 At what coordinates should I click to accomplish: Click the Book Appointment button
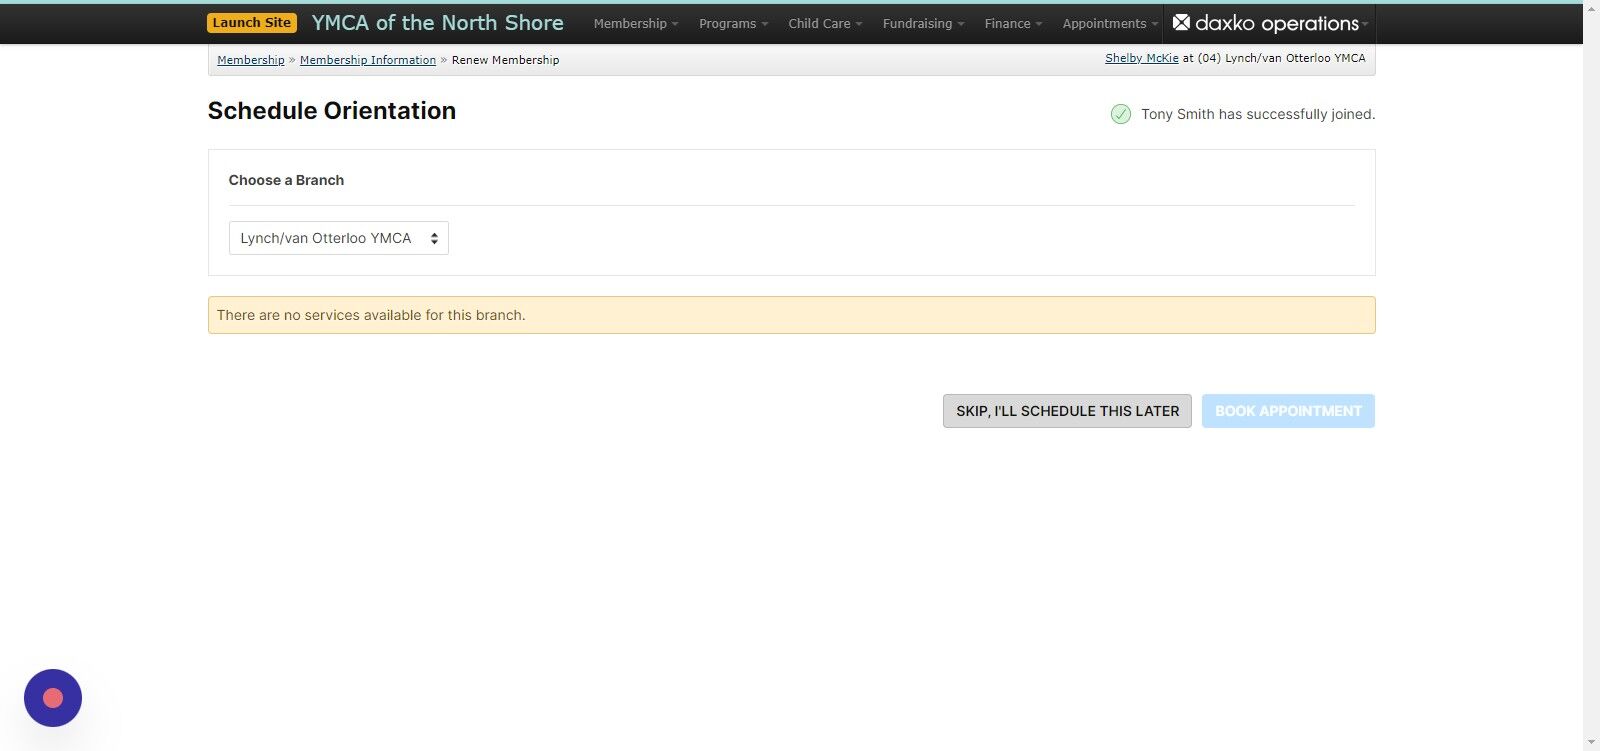1288,411
